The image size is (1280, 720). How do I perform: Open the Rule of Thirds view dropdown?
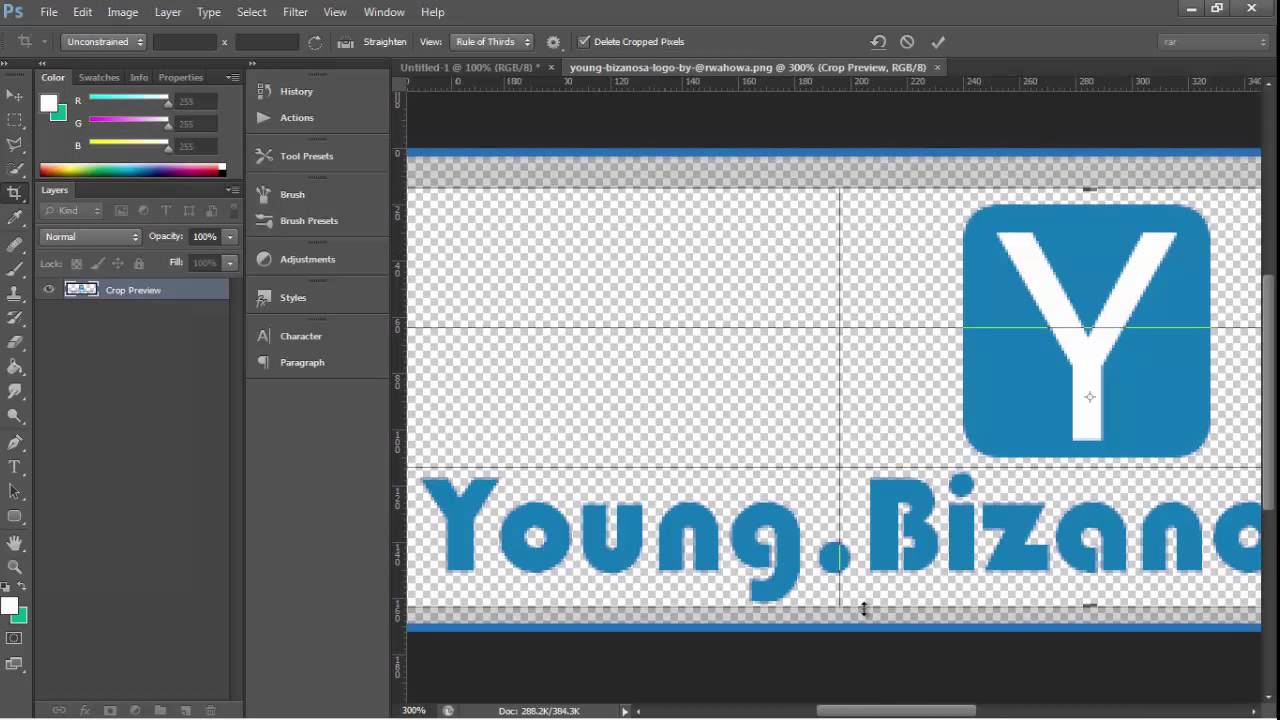click(492, 42)
